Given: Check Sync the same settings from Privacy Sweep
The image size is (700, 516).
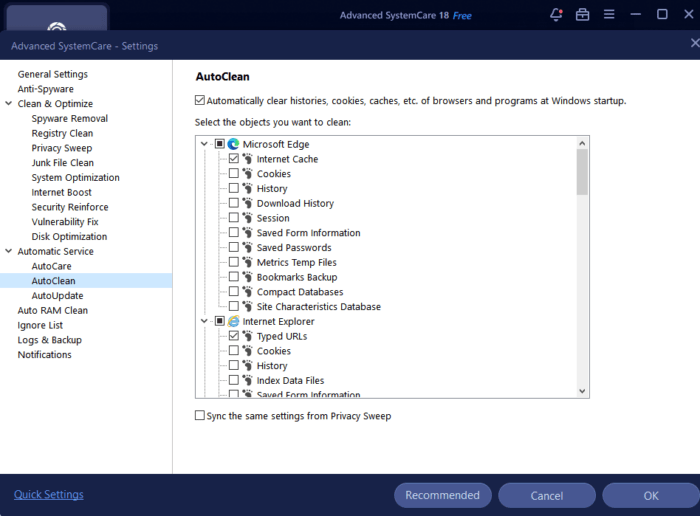Looking at the screenshot, I should pyautogui.click(x=200, y=416).
